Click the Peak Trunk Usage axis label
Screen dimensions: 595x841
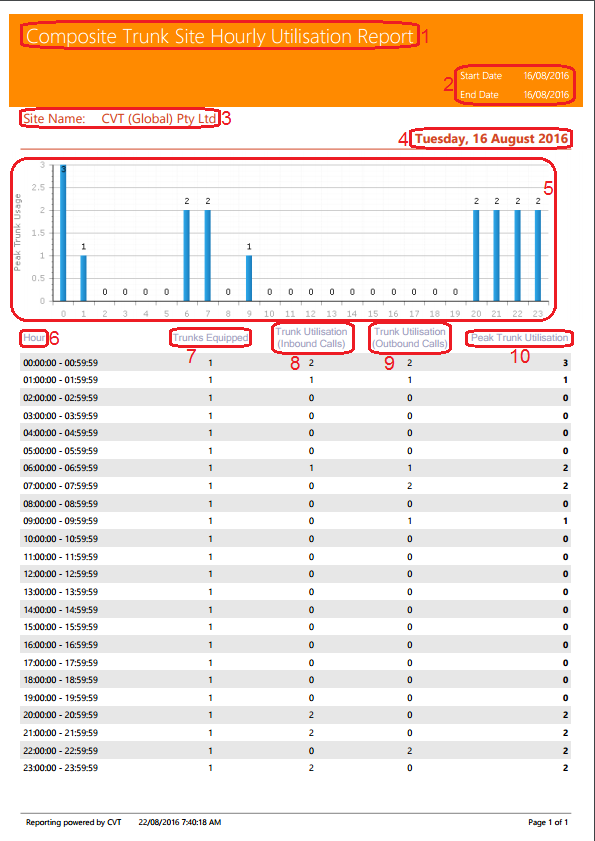pos(17,232)
